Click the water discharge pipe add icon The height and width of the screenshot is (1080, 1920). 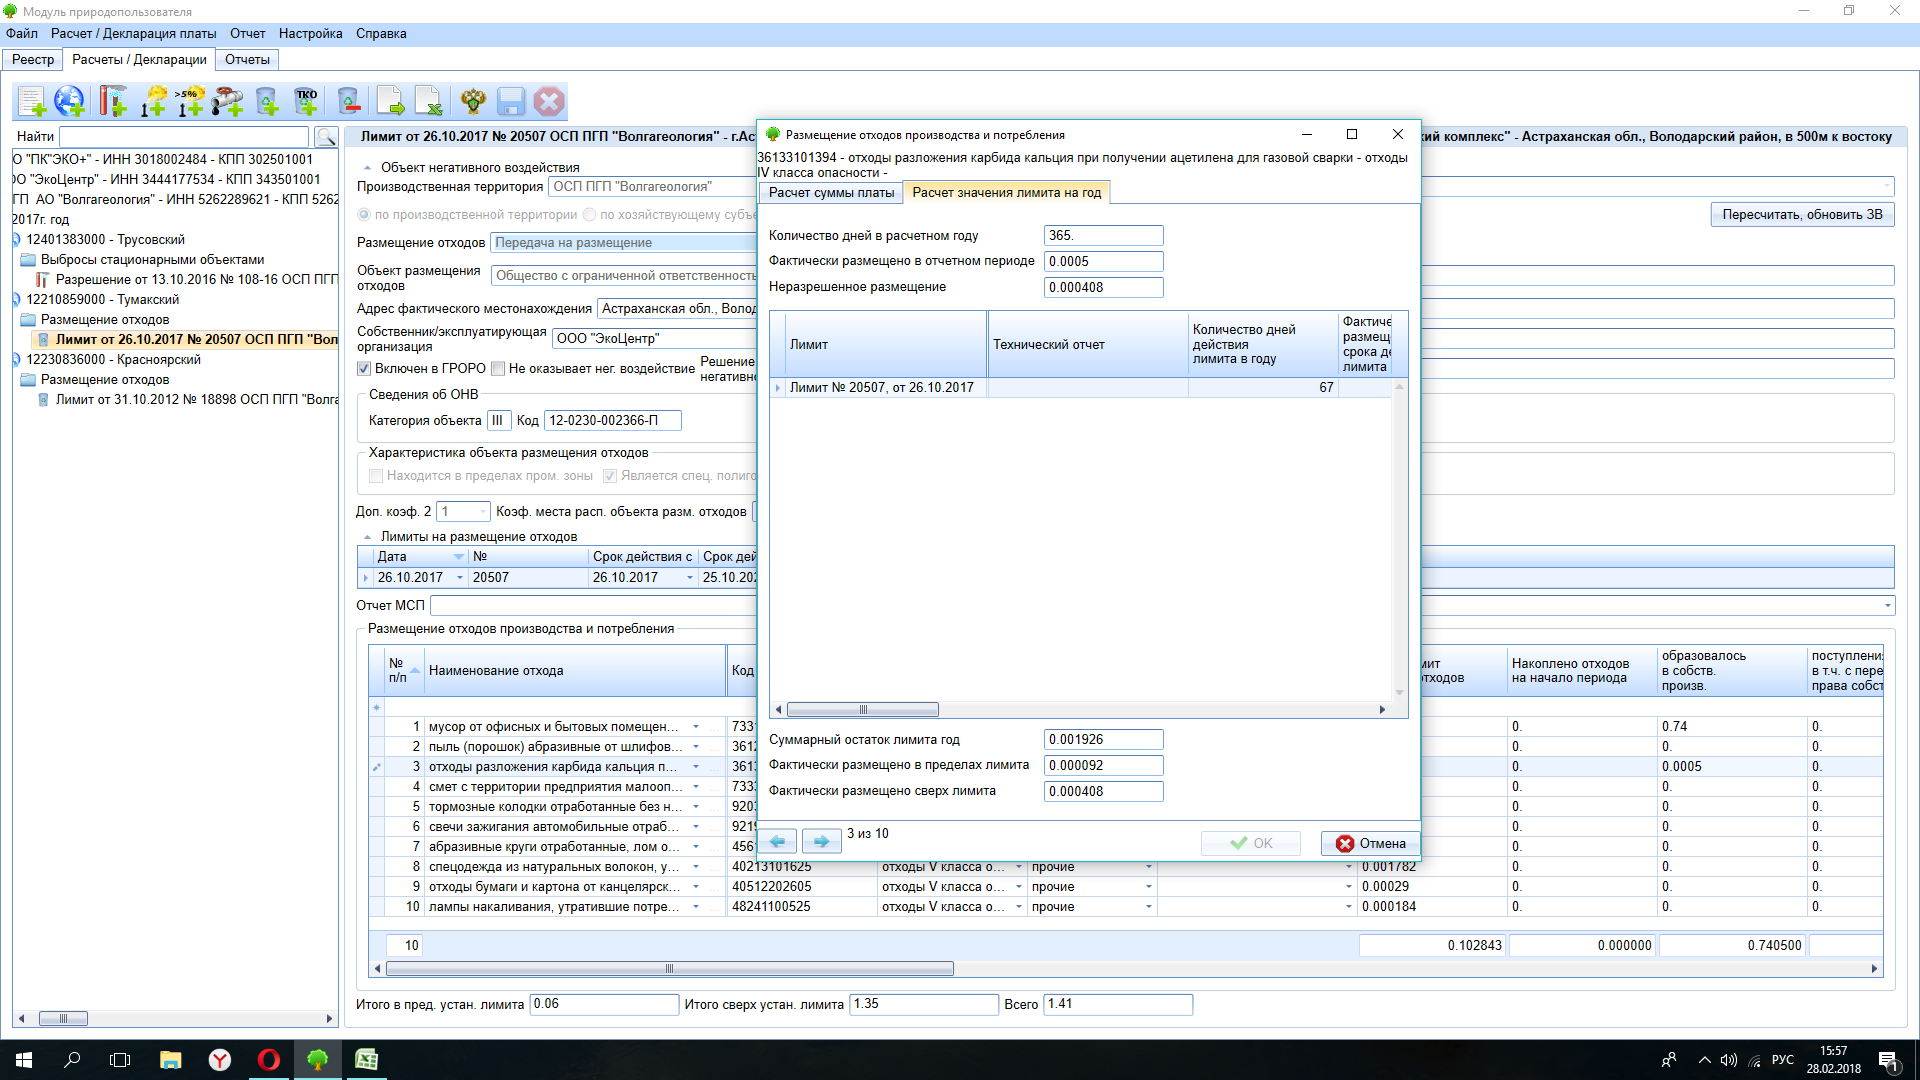coord(228,101)
